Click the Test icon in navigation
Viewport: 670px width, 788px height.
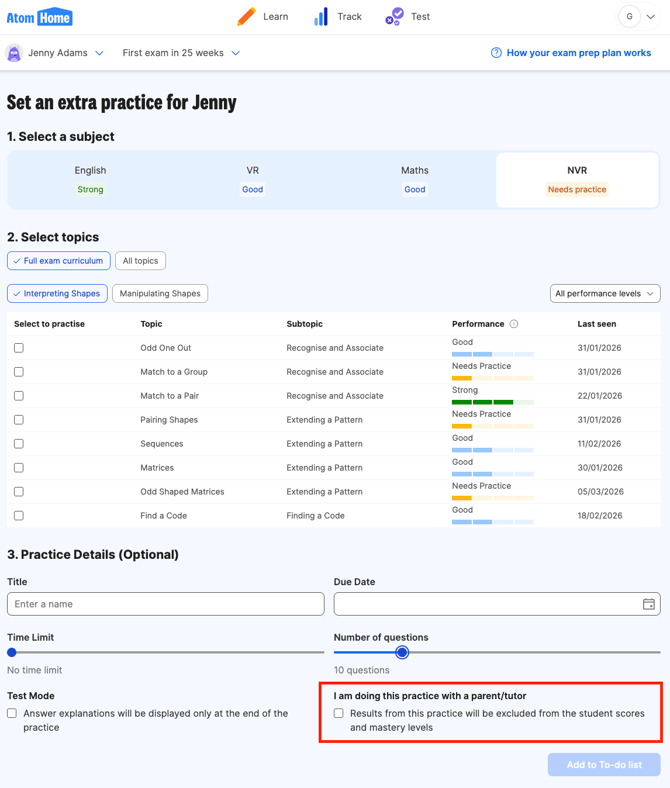(394, 17)
